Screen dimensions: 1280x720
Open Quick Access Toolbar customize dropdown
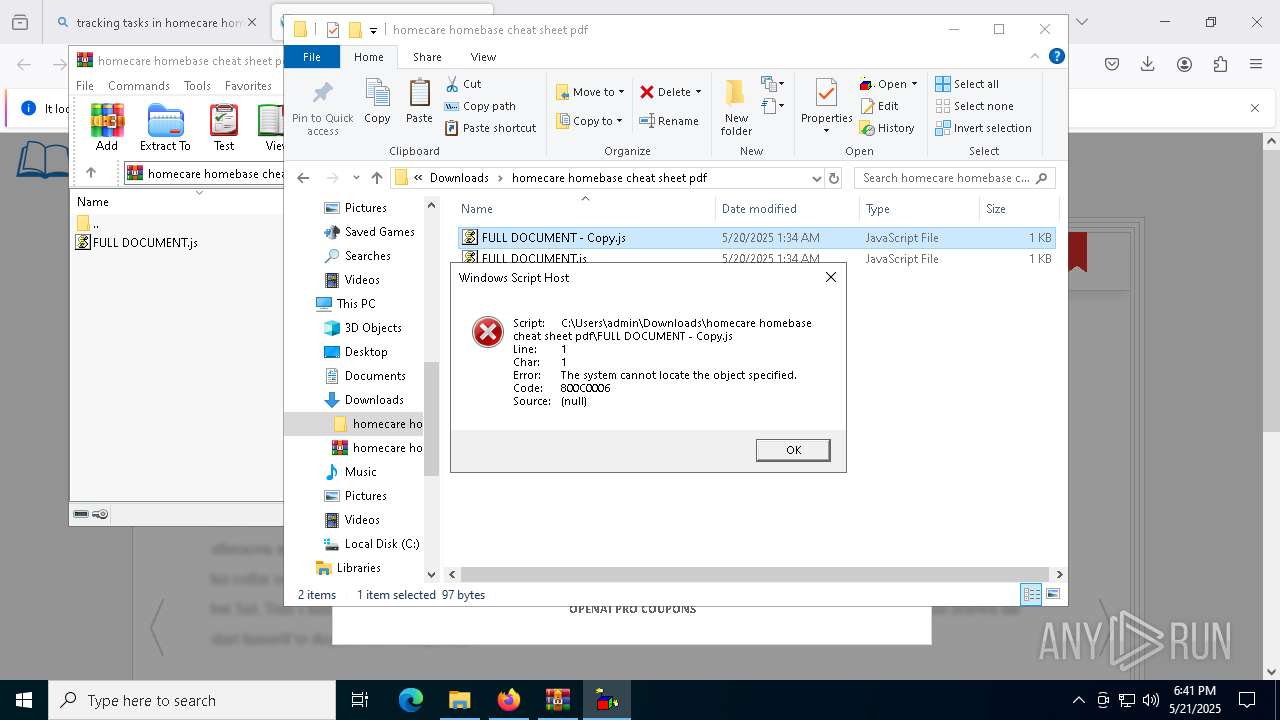[x=373, y=31]
